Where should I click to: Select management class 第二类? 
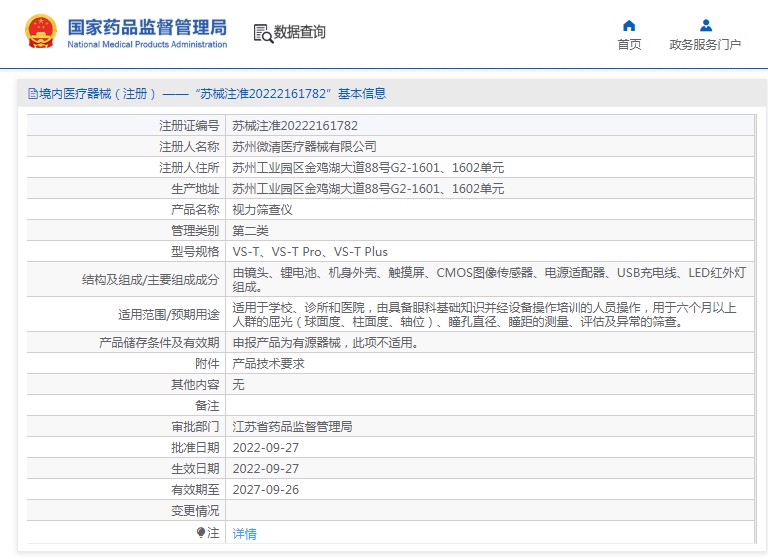(x=250, y=231)
